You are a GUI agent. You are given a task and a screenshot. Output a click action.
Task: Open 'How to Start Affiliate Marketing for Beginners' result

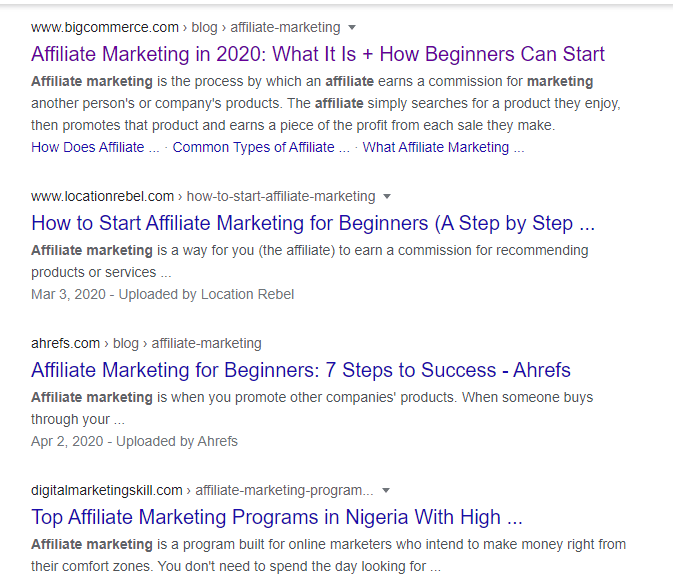pyautogui.click(x=313, y=223)
